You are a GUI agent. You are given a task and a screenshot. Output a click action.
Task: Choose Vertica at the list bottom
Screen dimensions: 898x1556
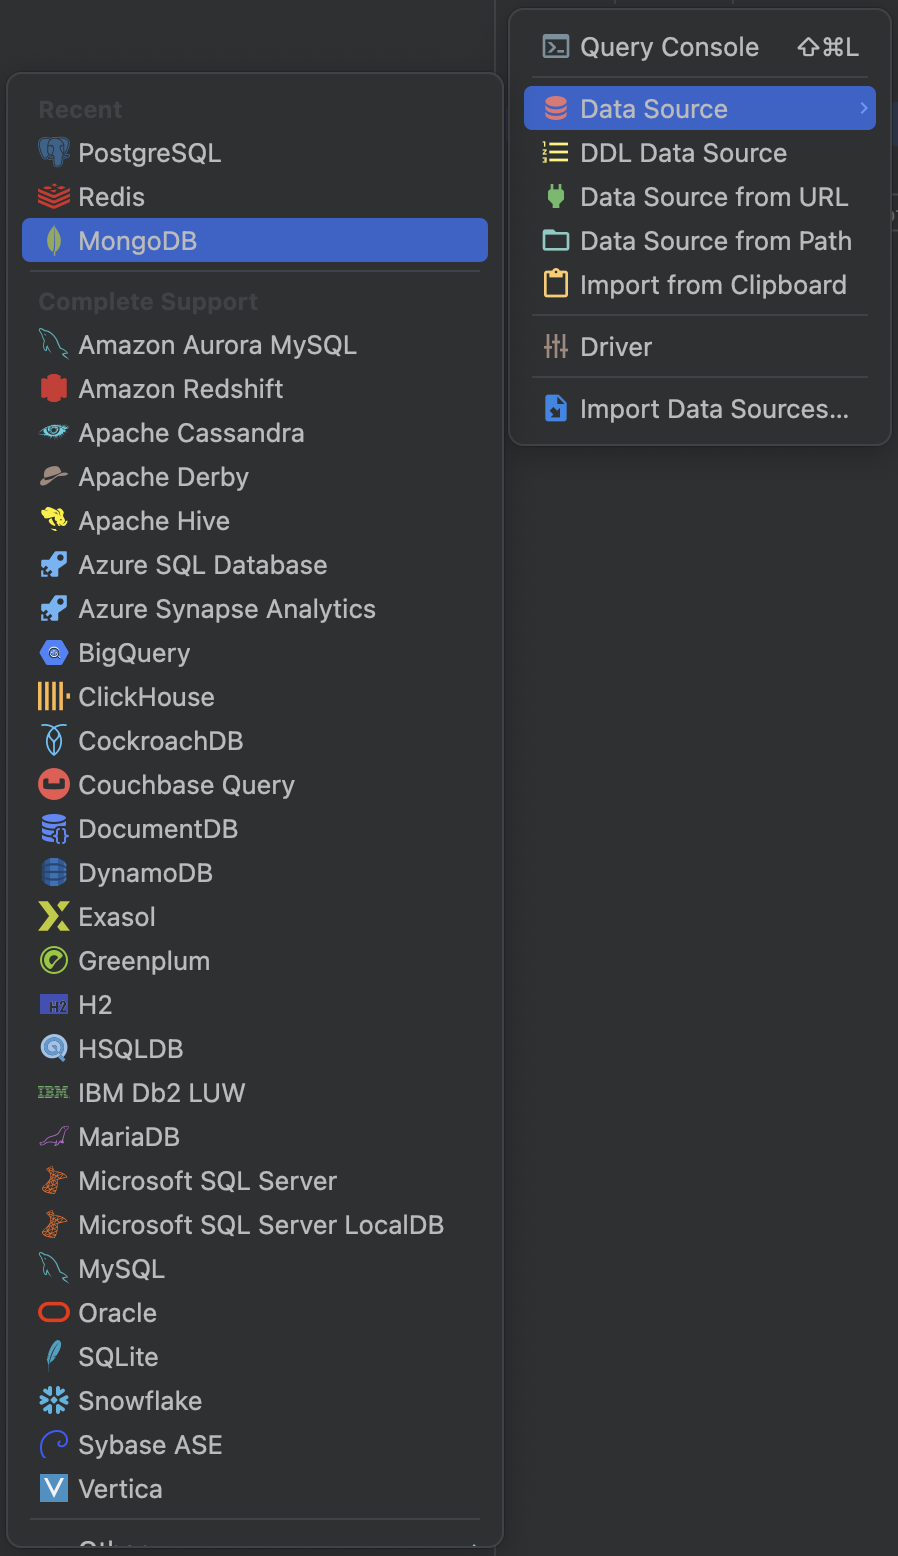coord(120,1489)
